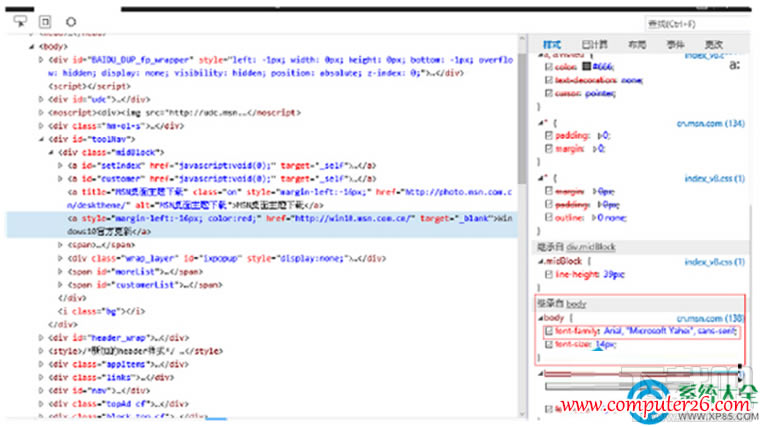761x427 pixels.
Task: Collapse the body element node
Action: pyautogui.click(x=31, y=46)
